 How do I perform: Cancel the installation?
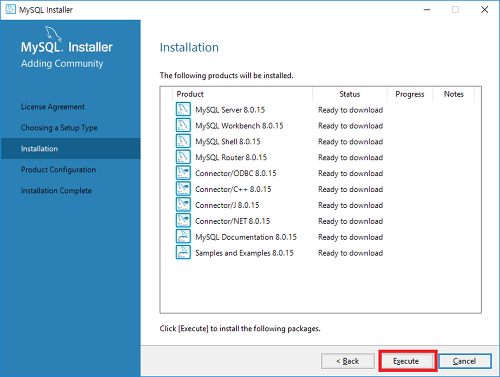point(465,361)
